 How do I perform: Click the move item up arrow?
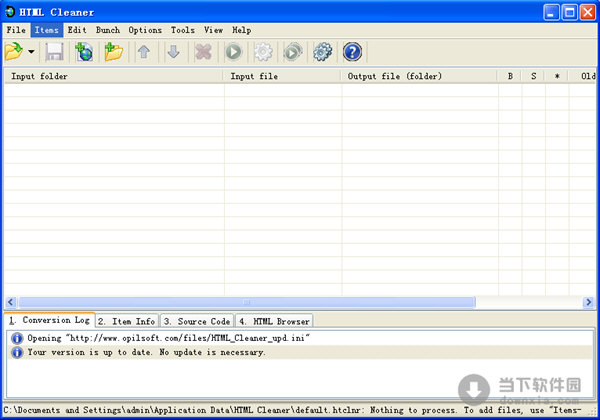point(144,52)
